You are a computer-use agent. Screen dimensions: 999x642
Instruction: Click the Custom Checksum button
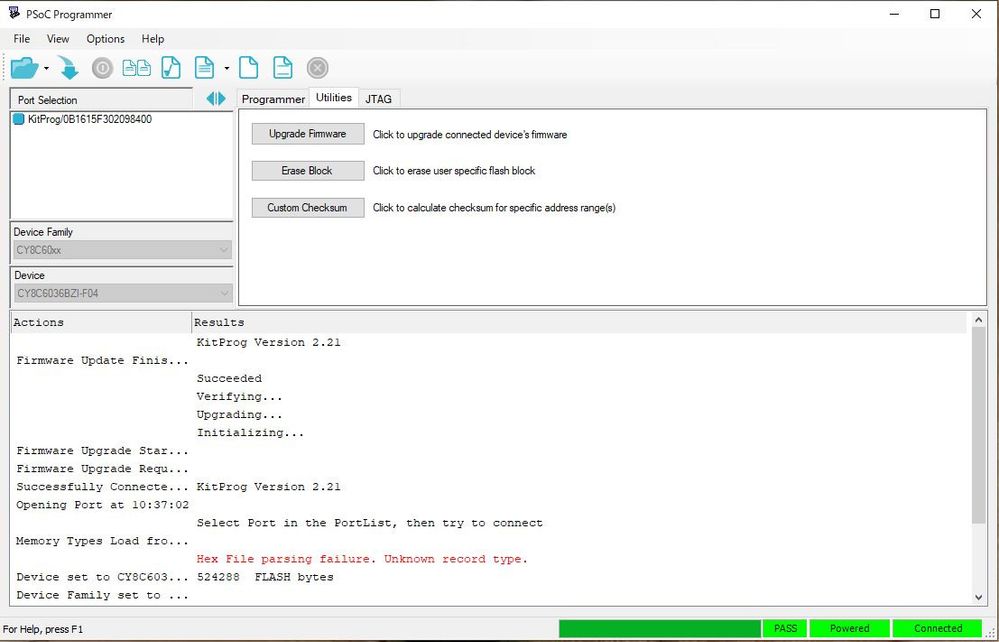(x=308, y=208)
